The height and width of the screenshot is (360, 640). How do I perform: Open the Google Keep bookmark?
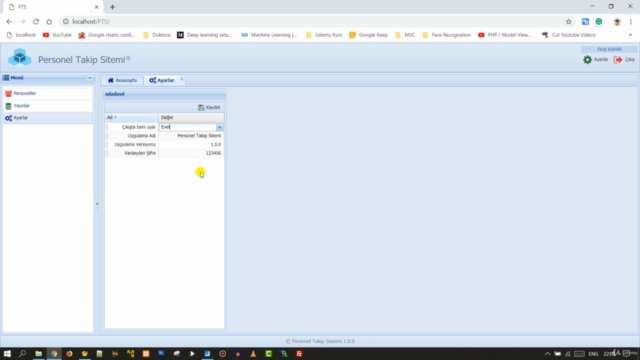(369, 35)
